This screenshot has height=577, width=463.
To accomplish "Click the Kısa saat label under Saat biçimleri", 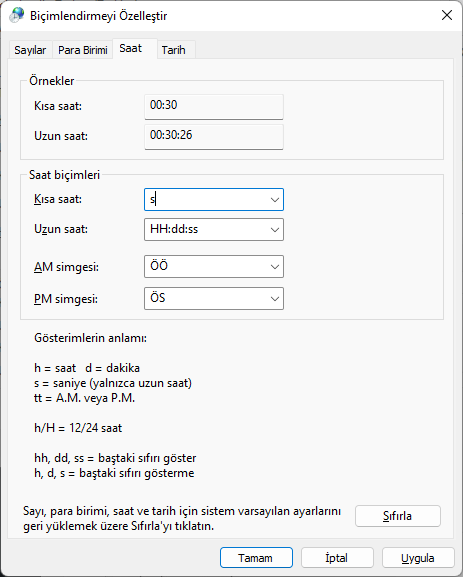I will (x=58, y=199).
